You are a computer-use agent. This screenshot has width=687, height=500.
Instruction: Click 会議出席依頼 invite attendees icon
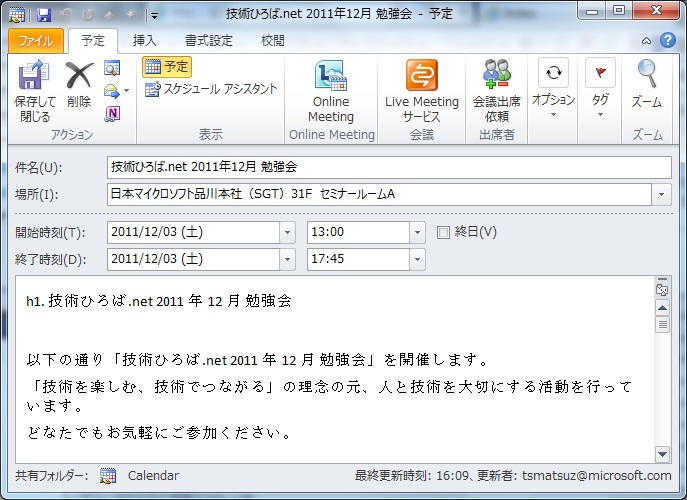coord(497,74)
